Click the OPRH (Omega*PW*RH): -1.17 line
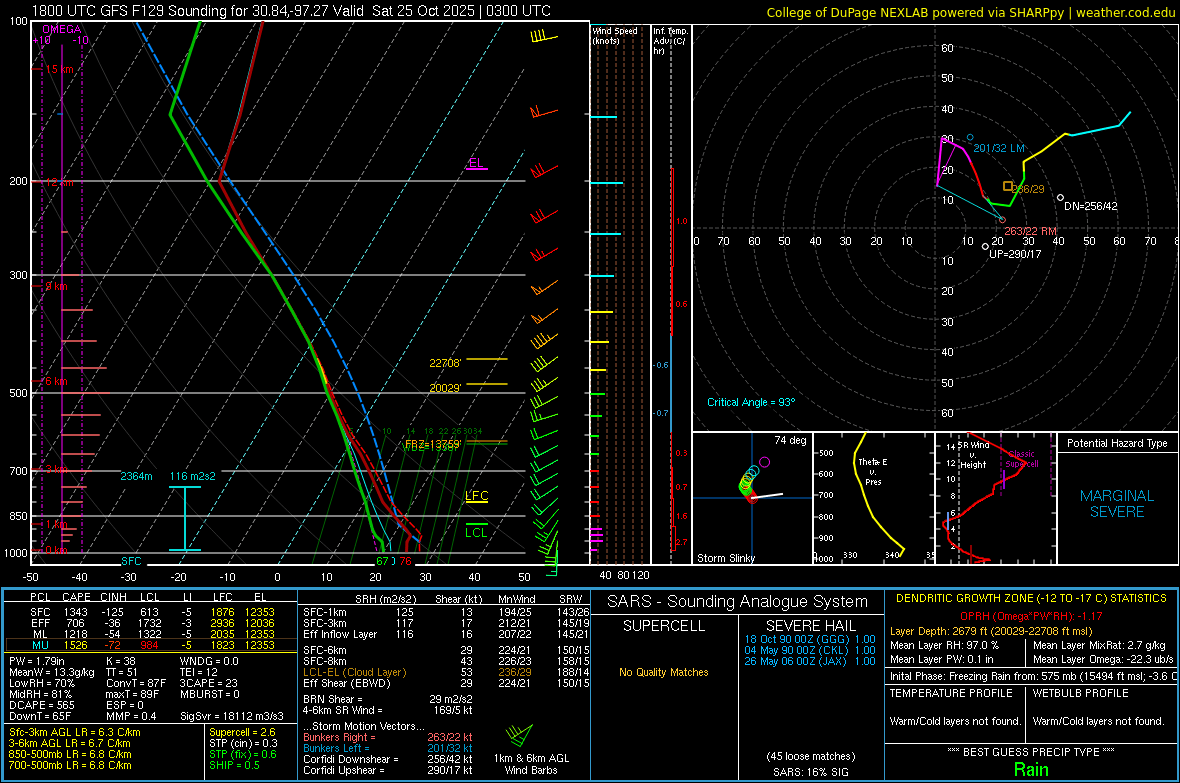 coord(1031,616)
